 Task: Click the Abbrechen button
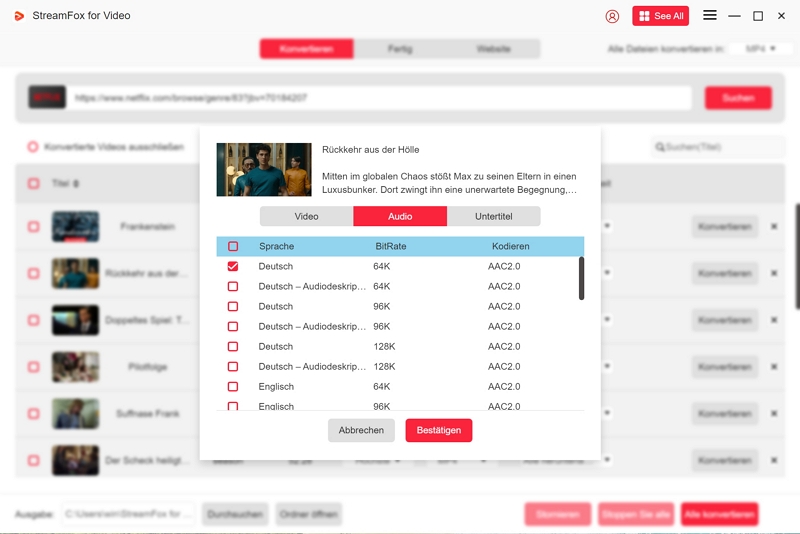coord(361,430)
